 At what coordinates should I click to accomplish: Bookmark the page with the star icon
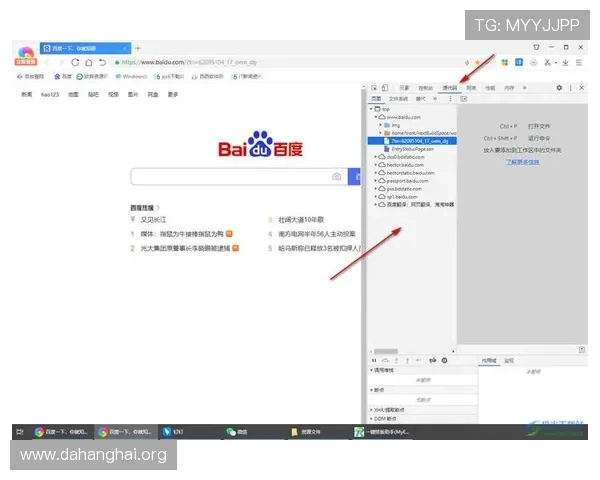coord(477,62)
